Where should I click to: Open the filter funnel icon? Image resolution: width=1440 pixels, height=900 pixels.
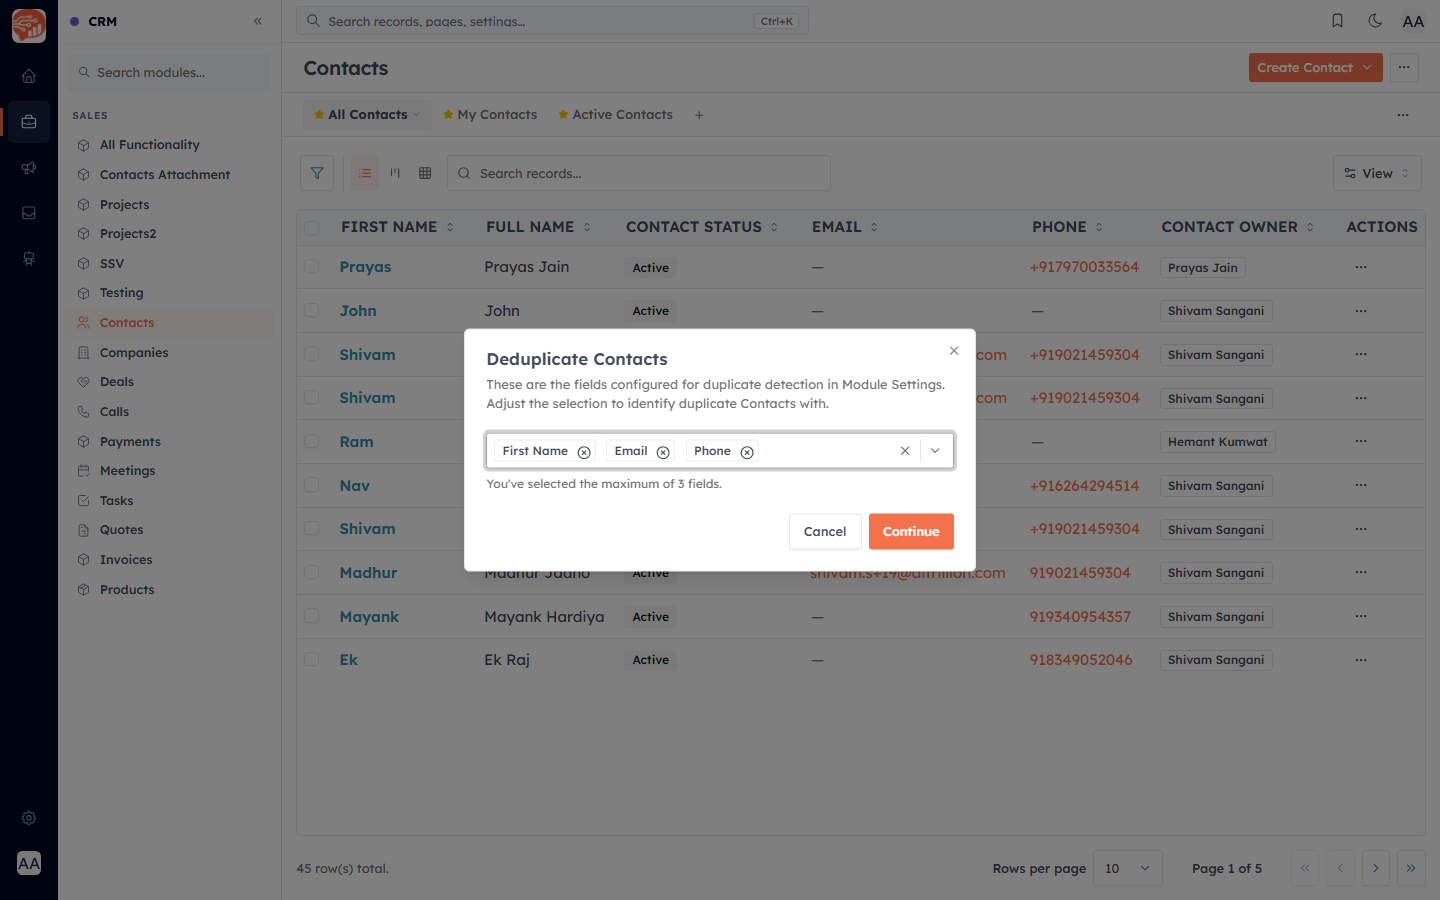[317, 173]
